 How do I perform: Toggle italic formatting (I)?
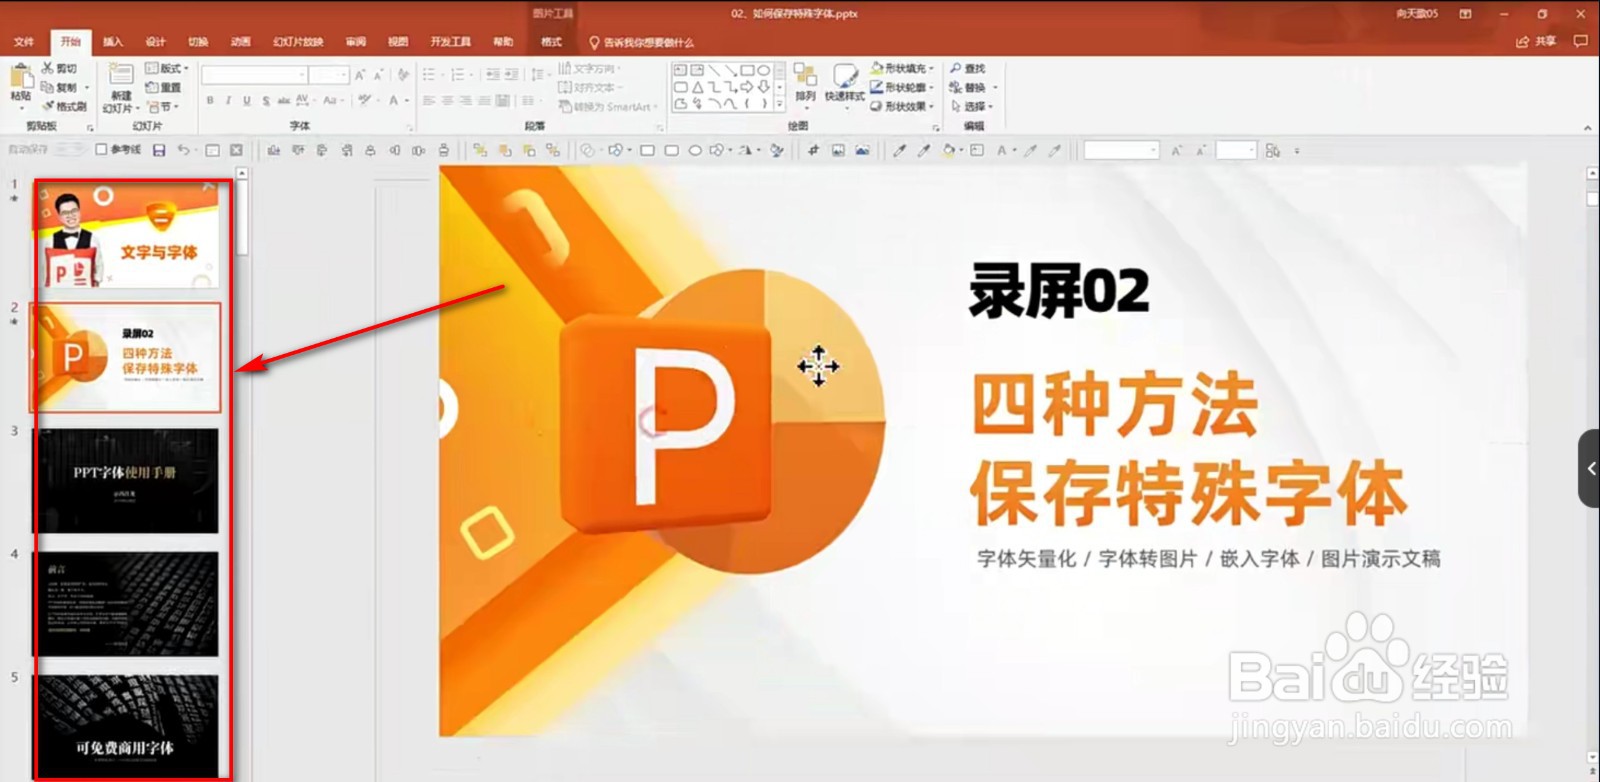[x=228, y=100]
